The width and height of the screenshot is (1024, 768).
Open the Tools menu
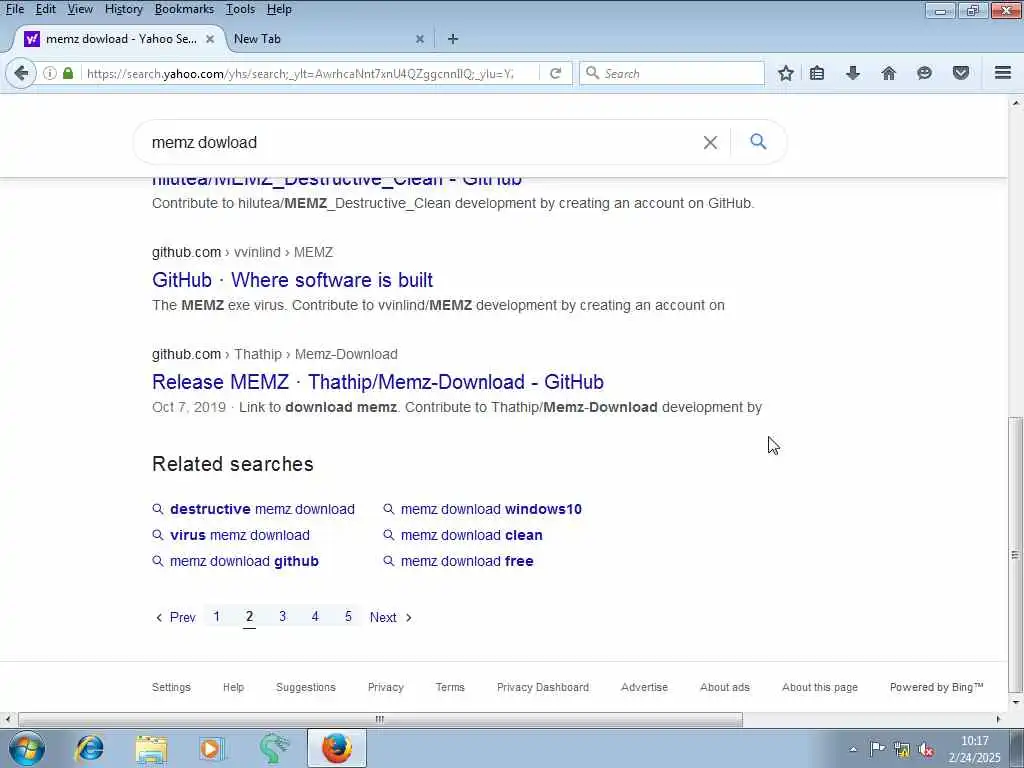tap(240, 9)
